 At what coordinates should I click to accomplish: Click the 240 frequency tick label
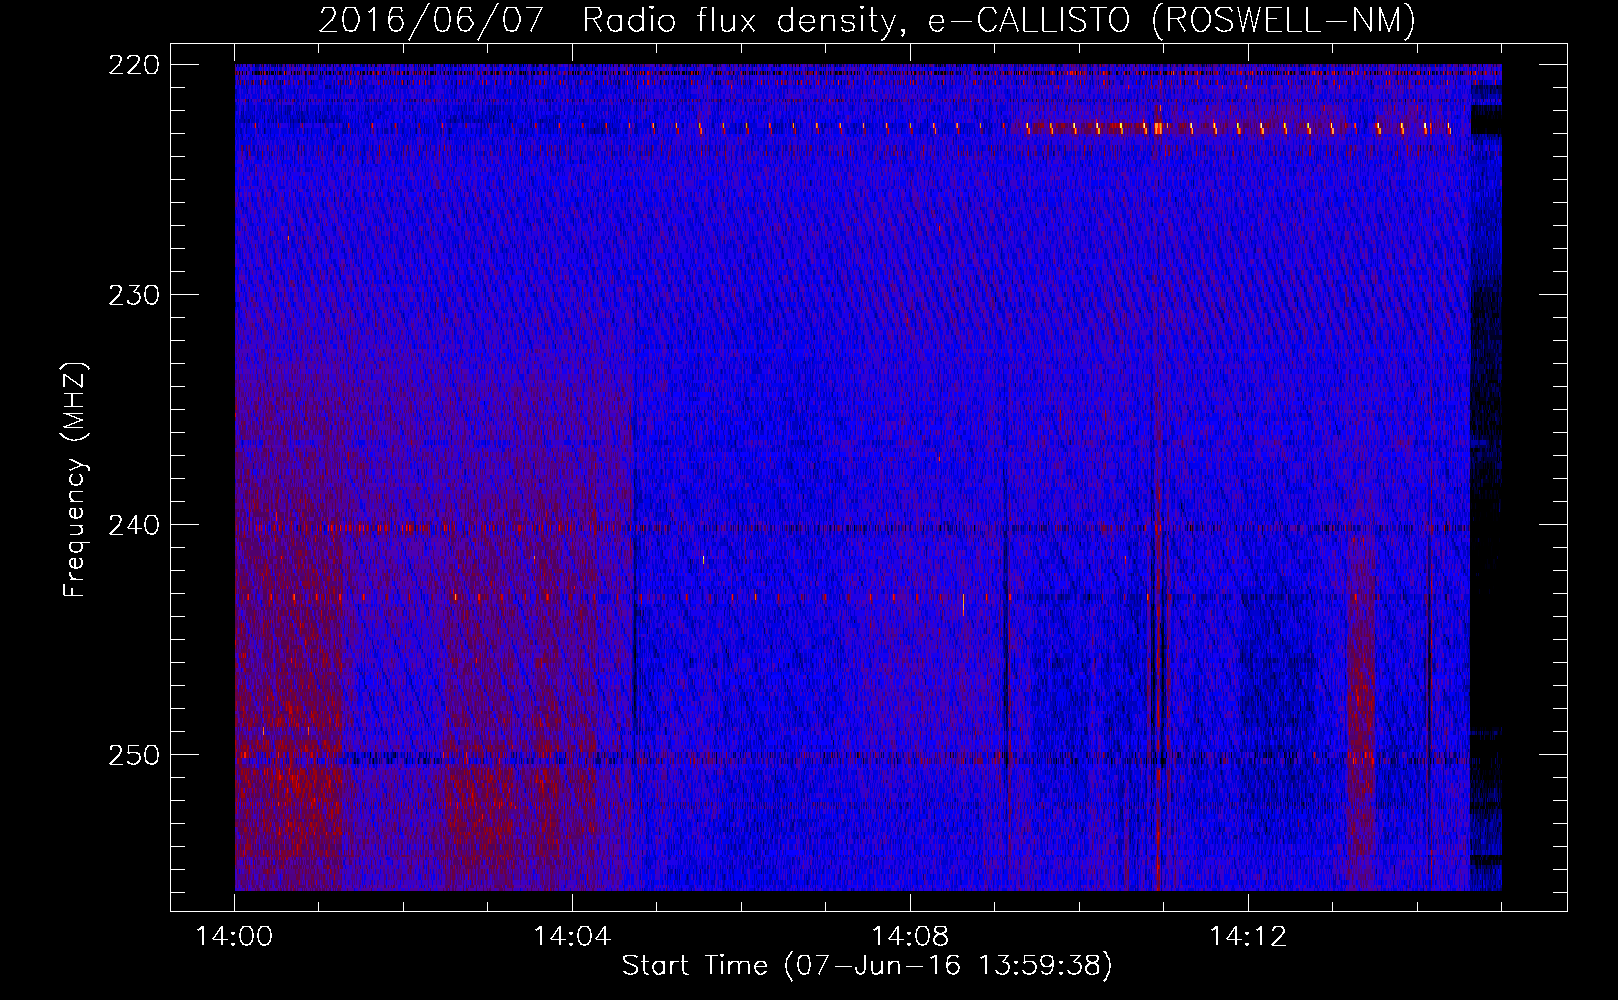click(134, 525)
